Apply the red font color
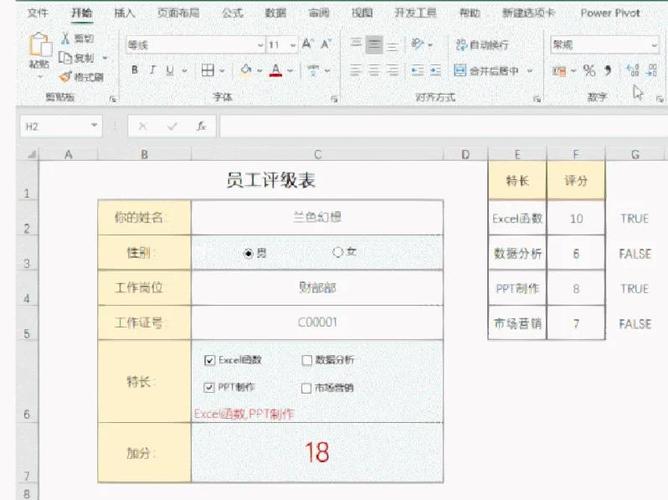This screenshot has width=668, height=500. pyautogui.click(x=276, y=70)
